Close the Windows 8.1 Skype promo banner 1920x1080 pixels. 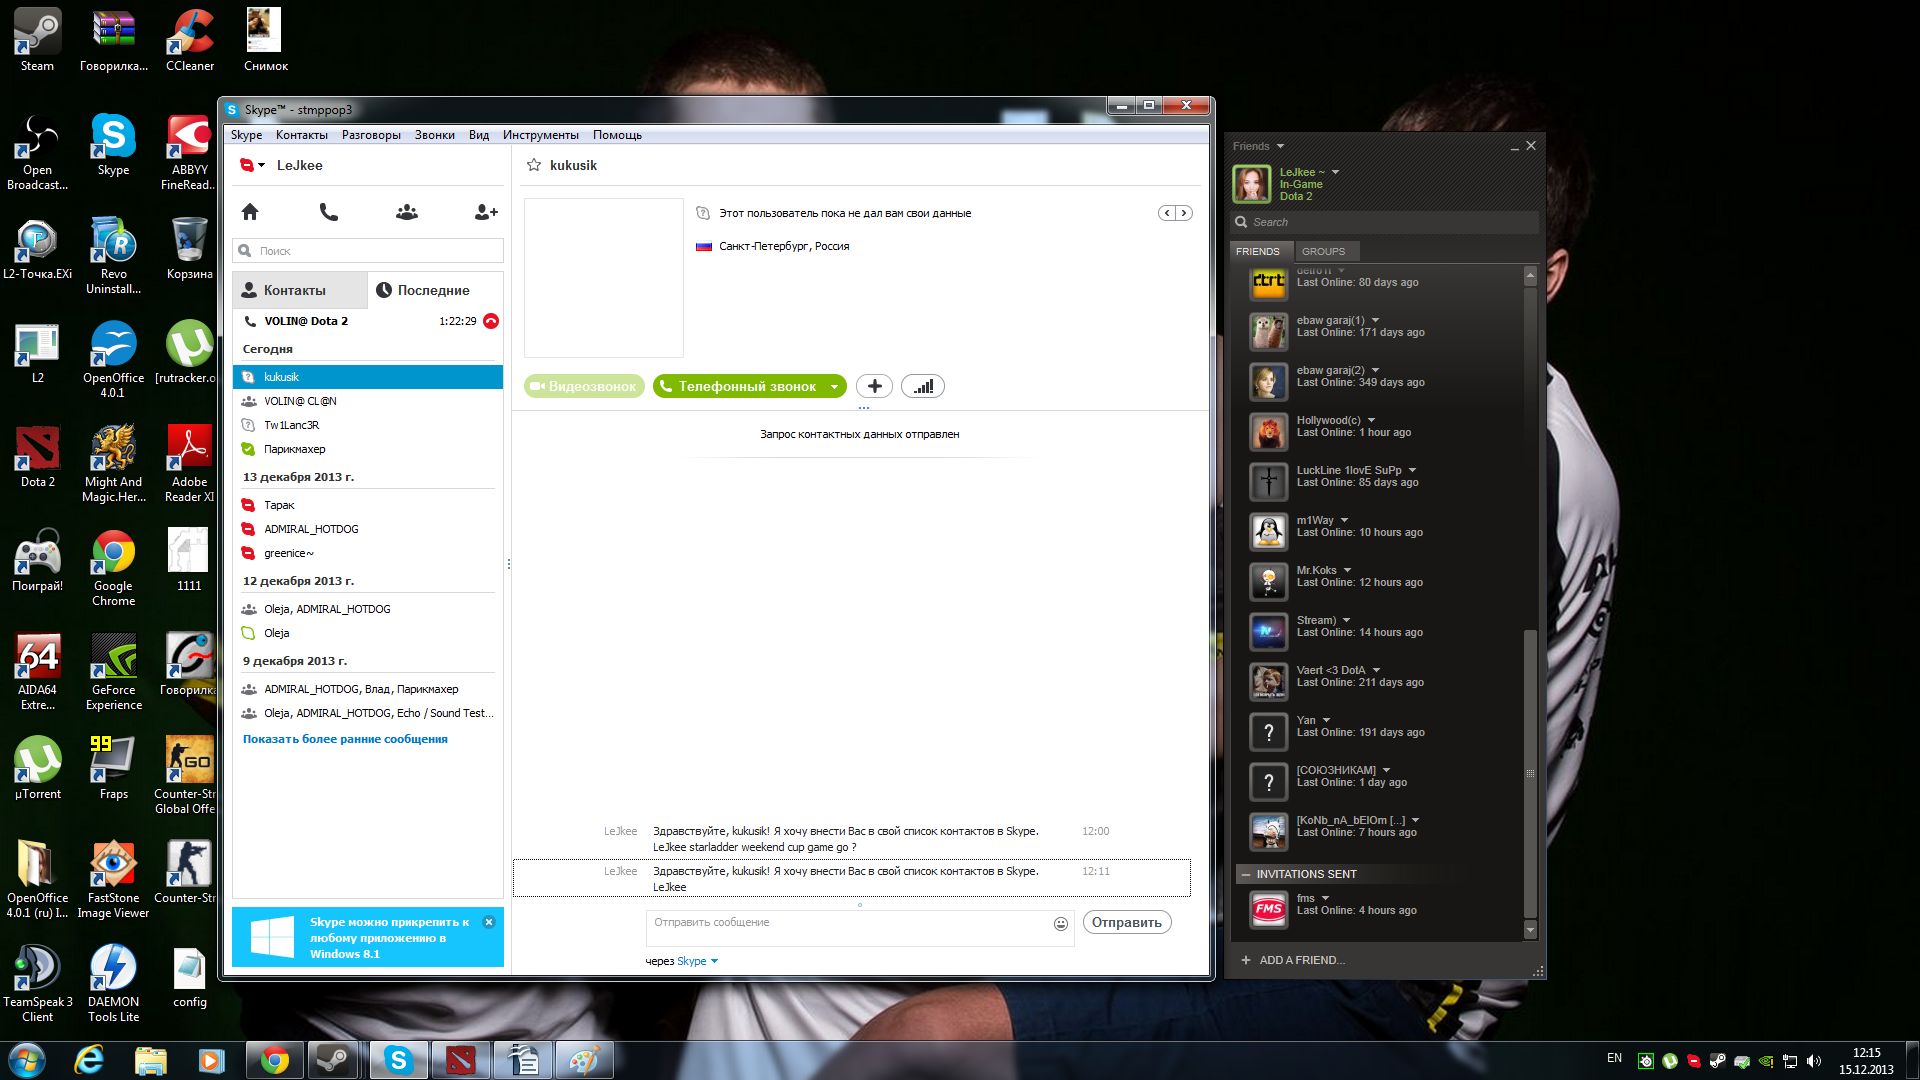pos(489,922)
